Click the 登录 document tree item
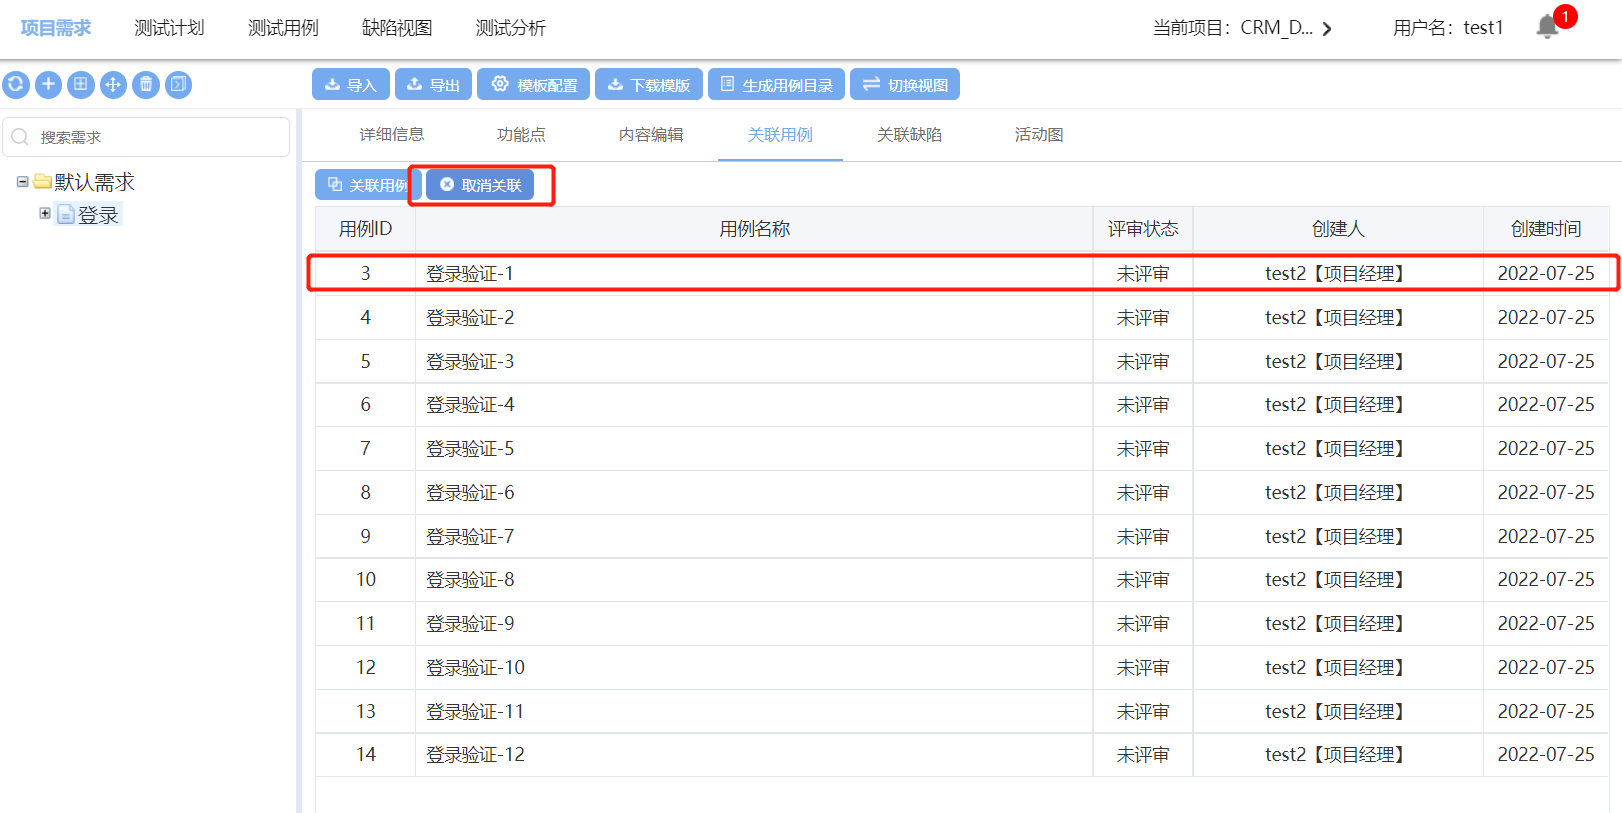This screenshot has width=1622, height=813. click(x=97, y=215)
